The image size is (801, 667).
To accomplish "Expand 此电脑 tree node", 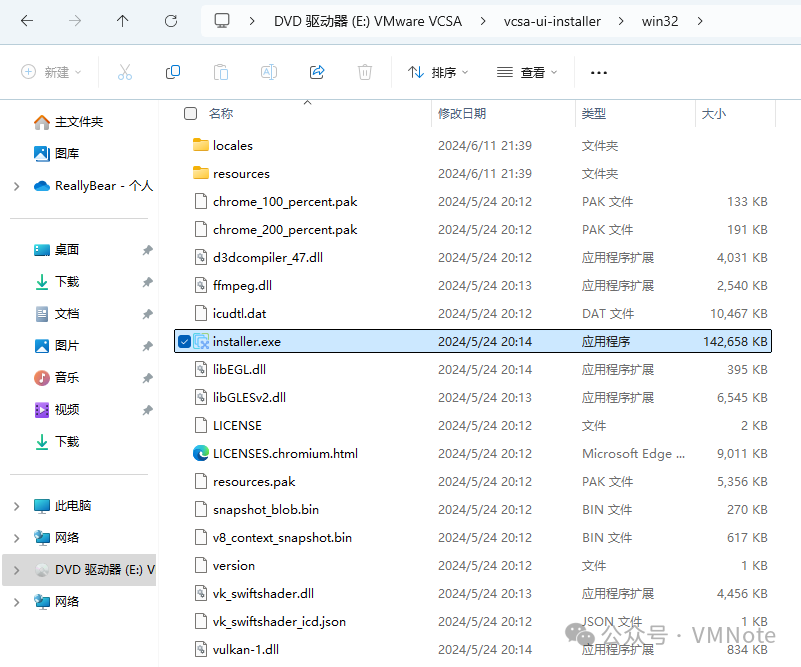I will click(x=16, y=506).
